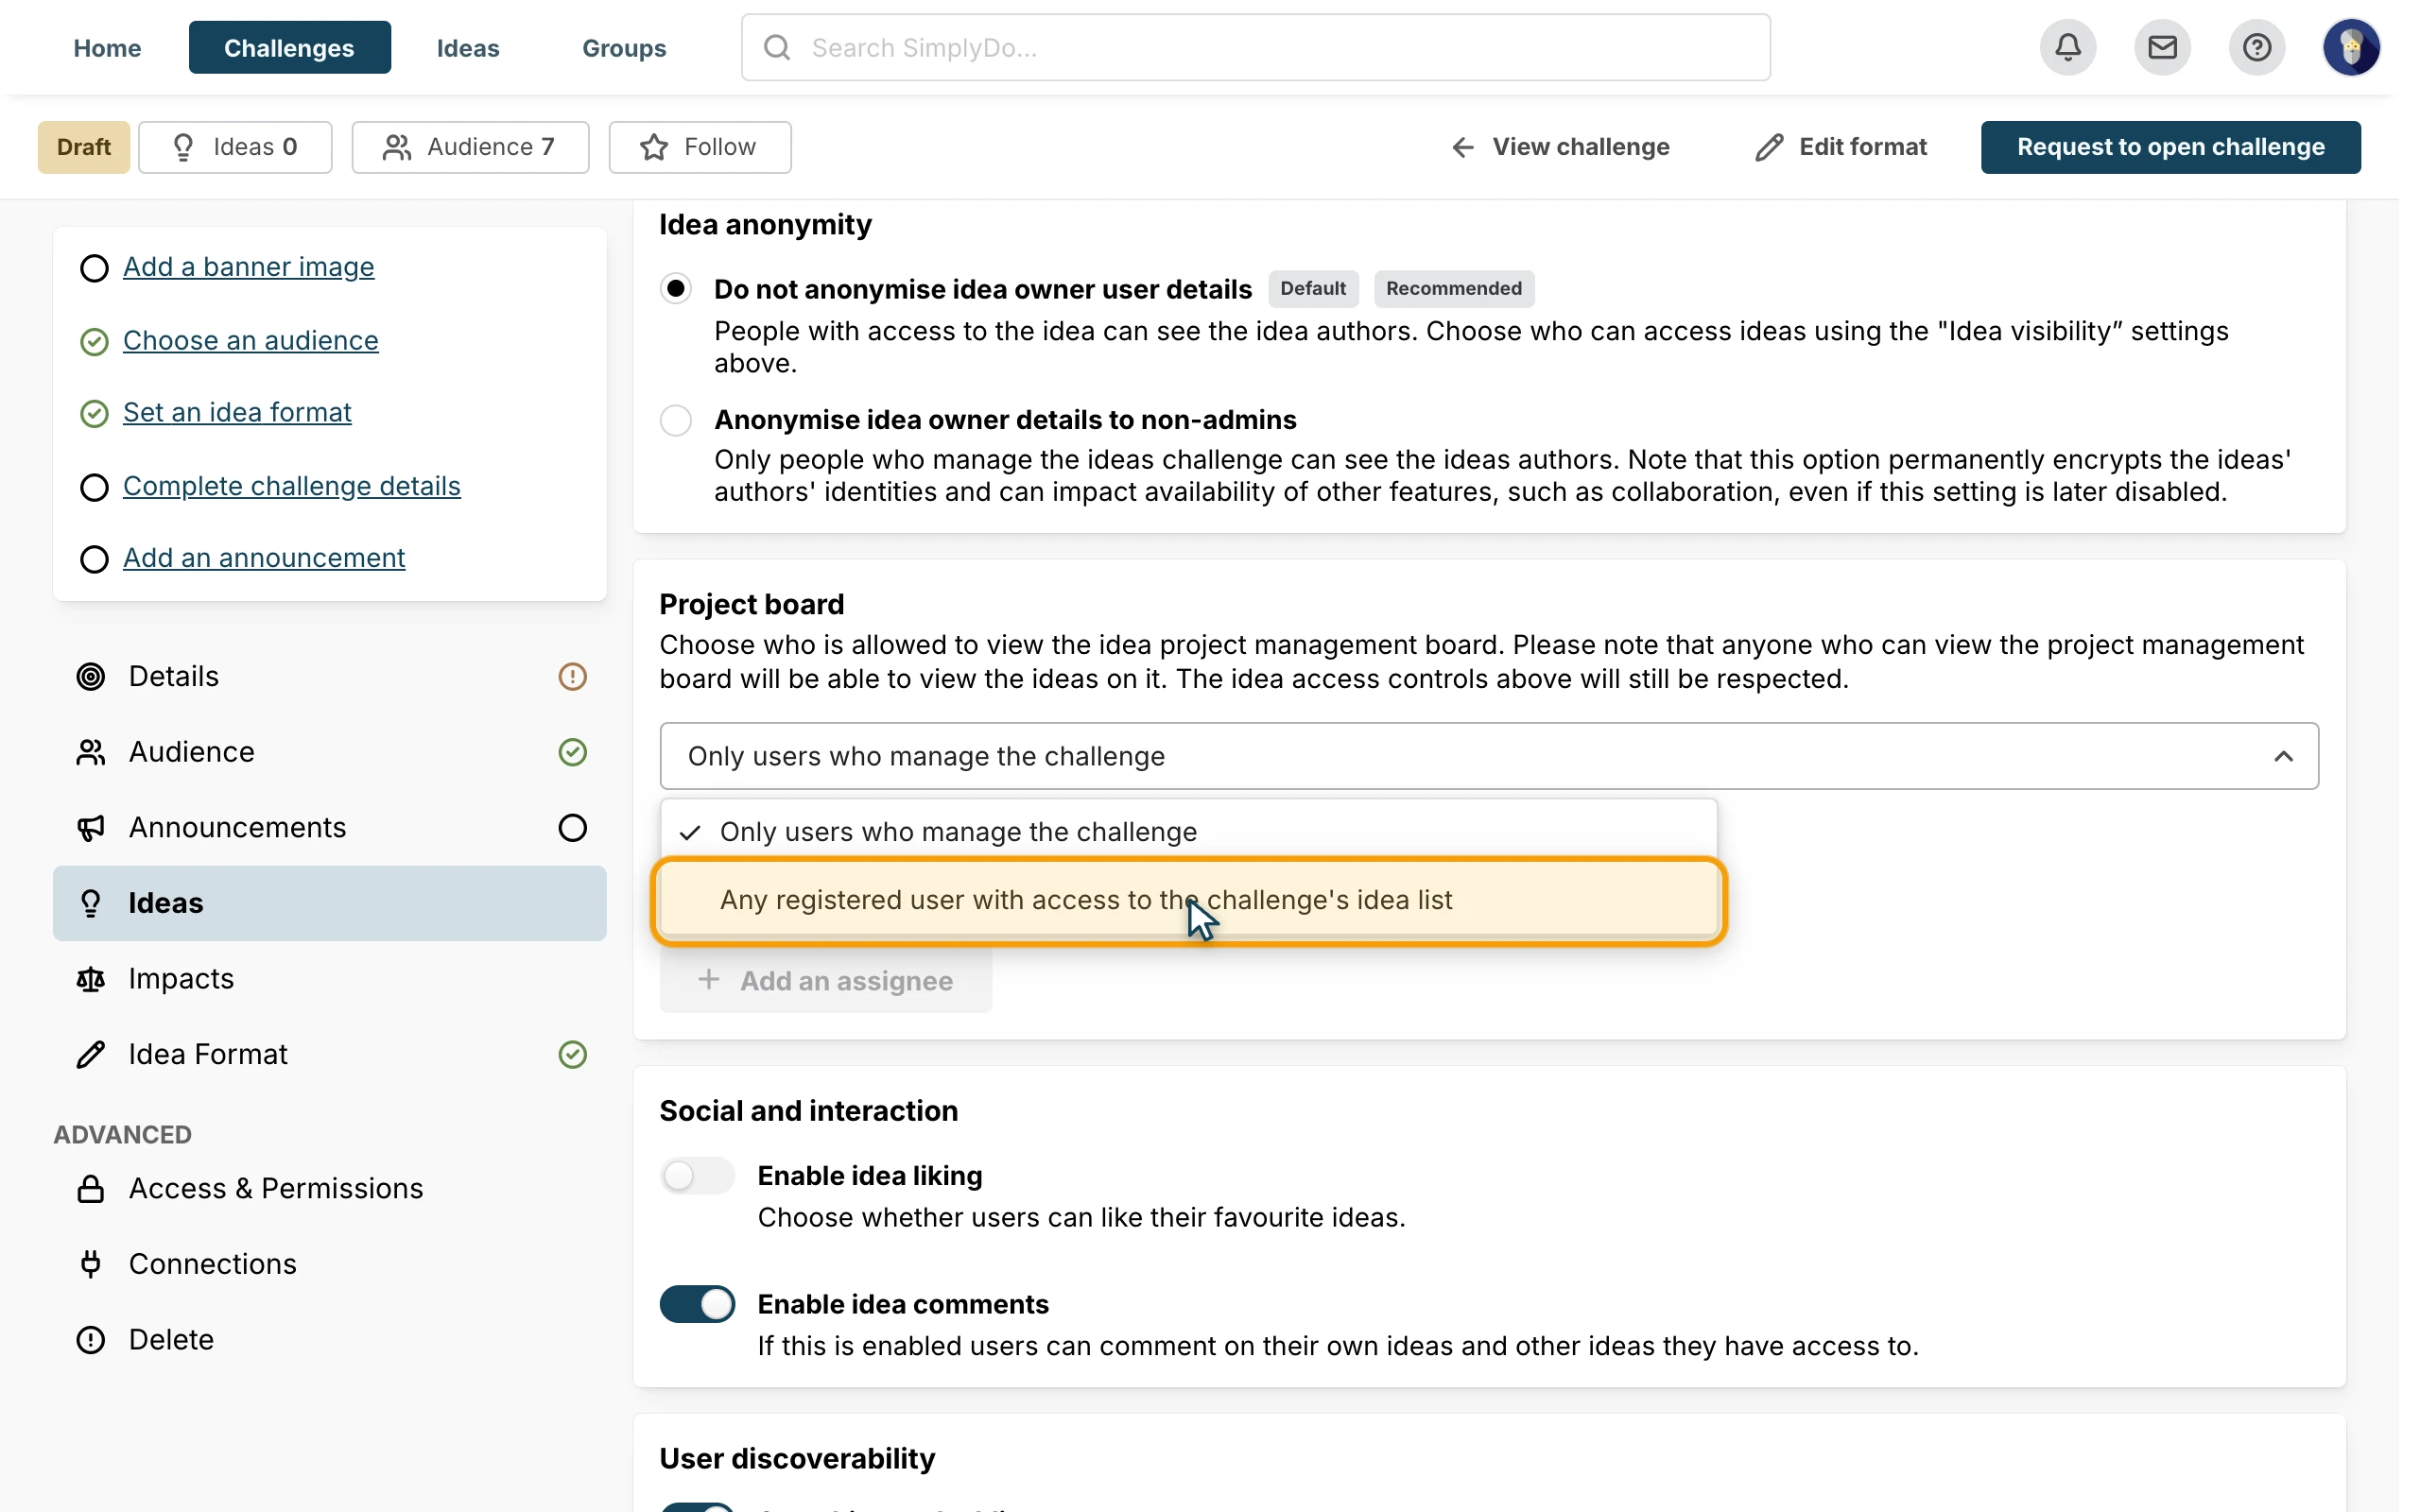Click Complete challenge details link

coord(291,486)
